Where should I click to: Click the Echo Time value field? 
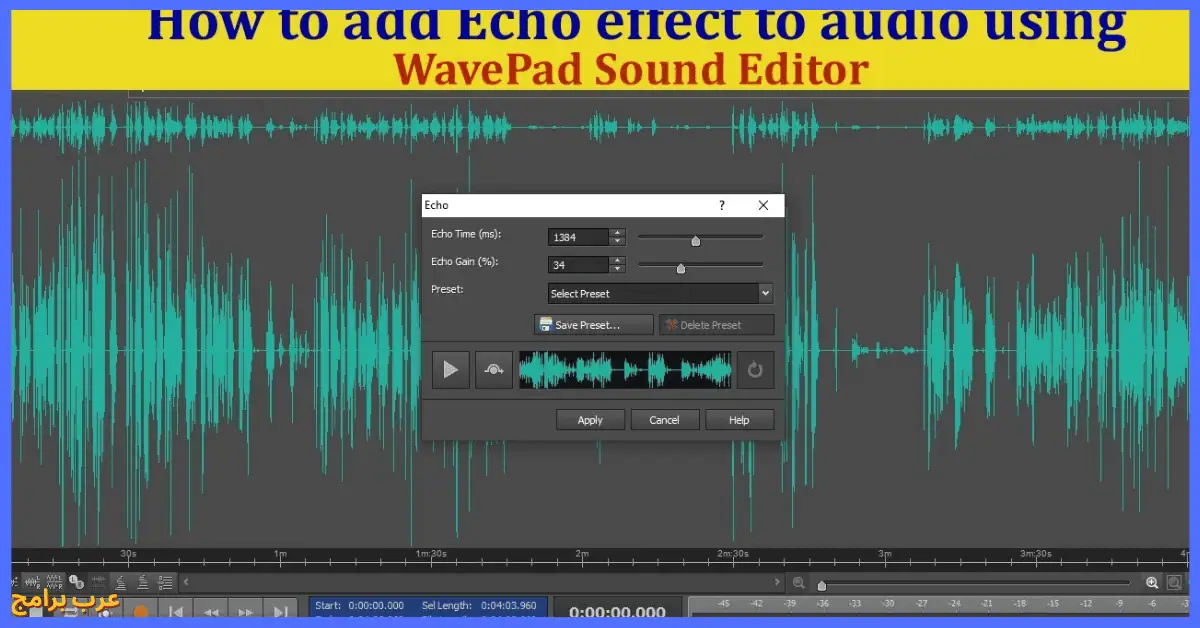[578, 237]
